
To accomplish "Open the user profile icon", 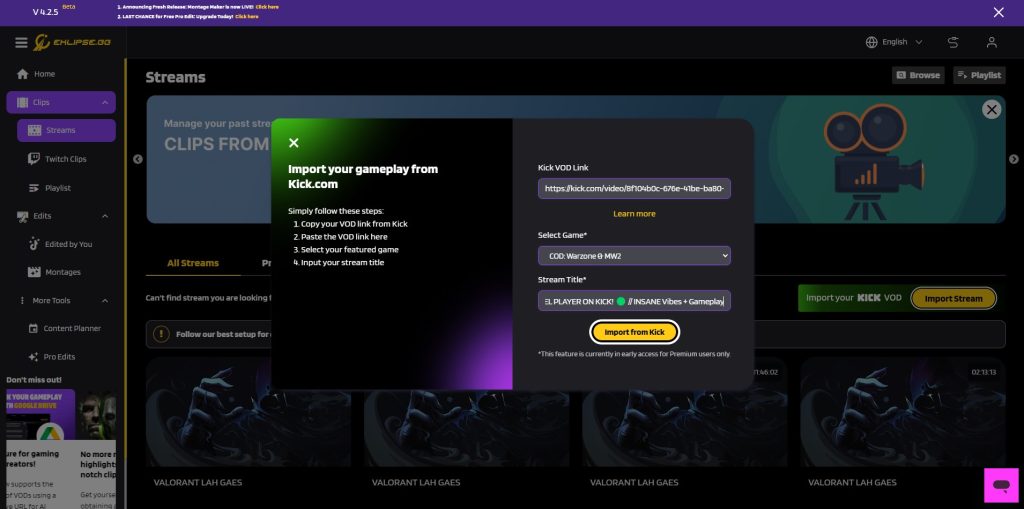I will click(991, 42).
